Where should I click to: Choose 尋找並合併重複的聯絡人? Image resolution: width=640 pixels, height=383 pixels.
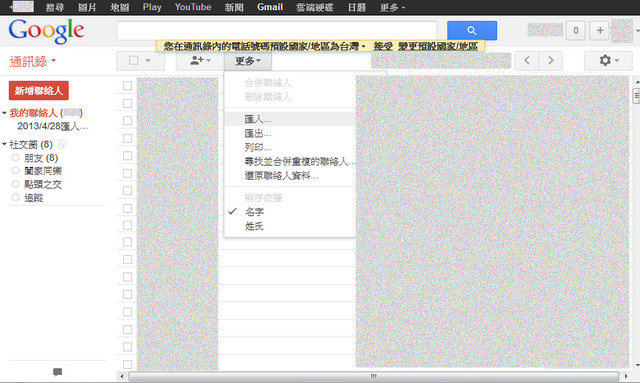299,162
